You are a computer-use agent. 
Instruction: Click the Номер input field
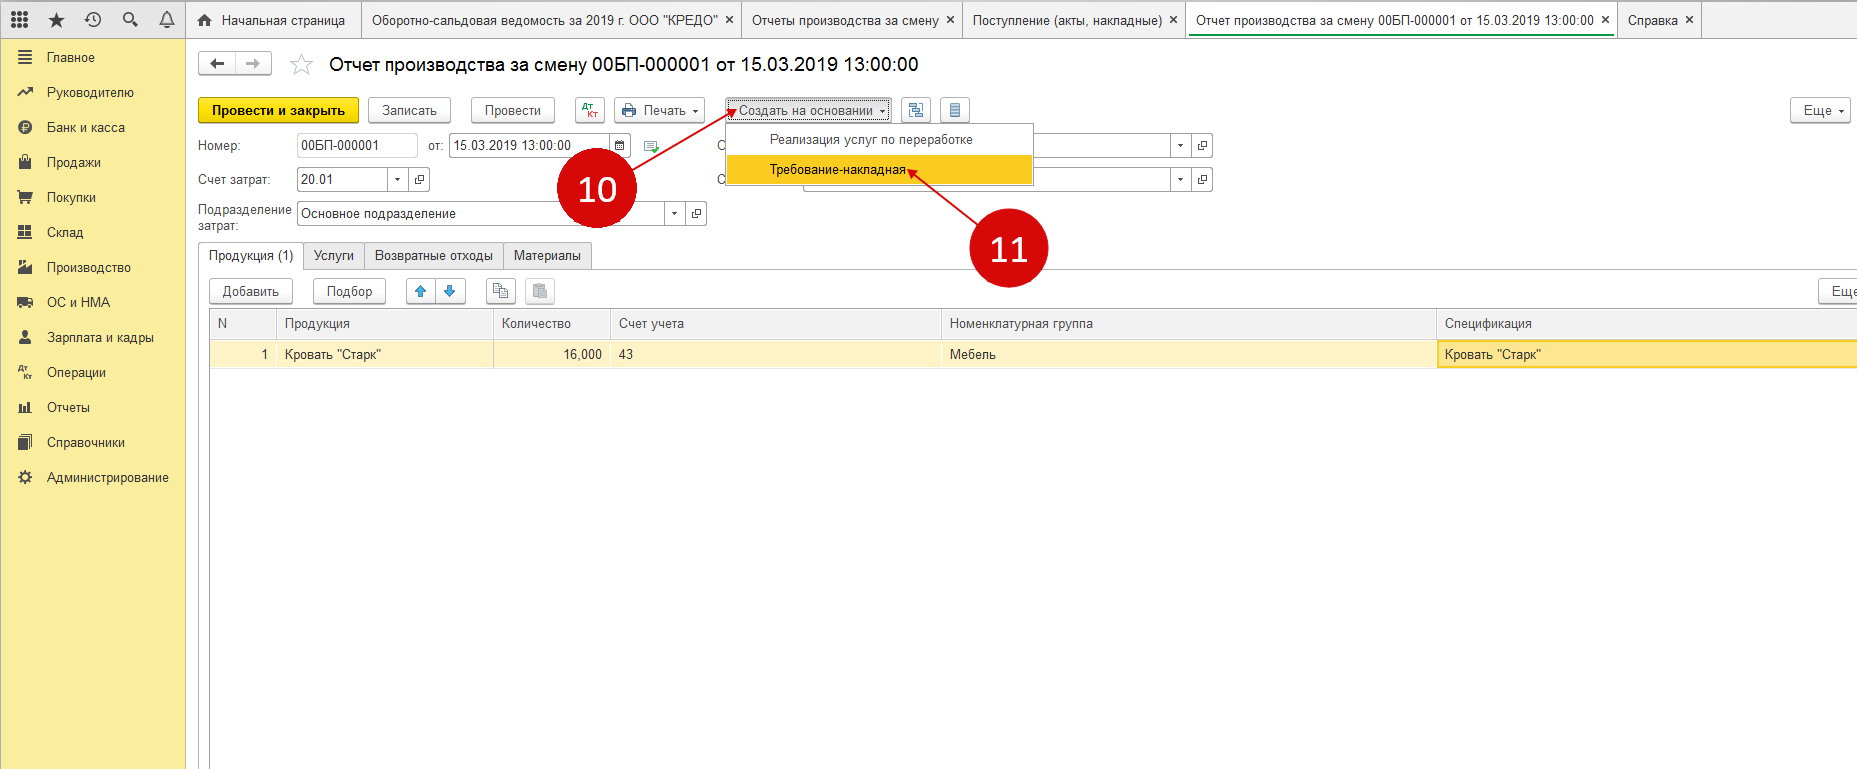point(357,146)
